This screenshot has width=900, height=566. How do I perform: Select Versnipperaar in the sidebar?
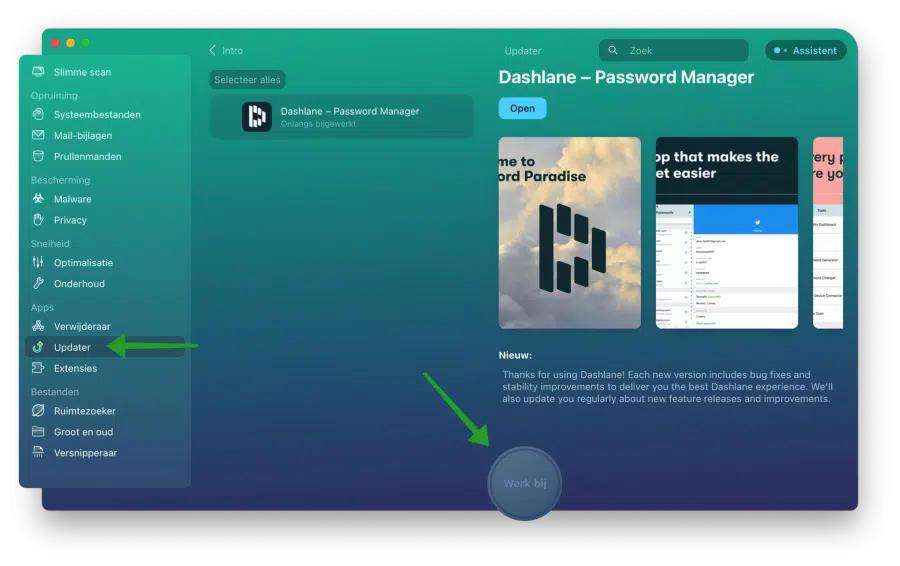click(105, 452)
